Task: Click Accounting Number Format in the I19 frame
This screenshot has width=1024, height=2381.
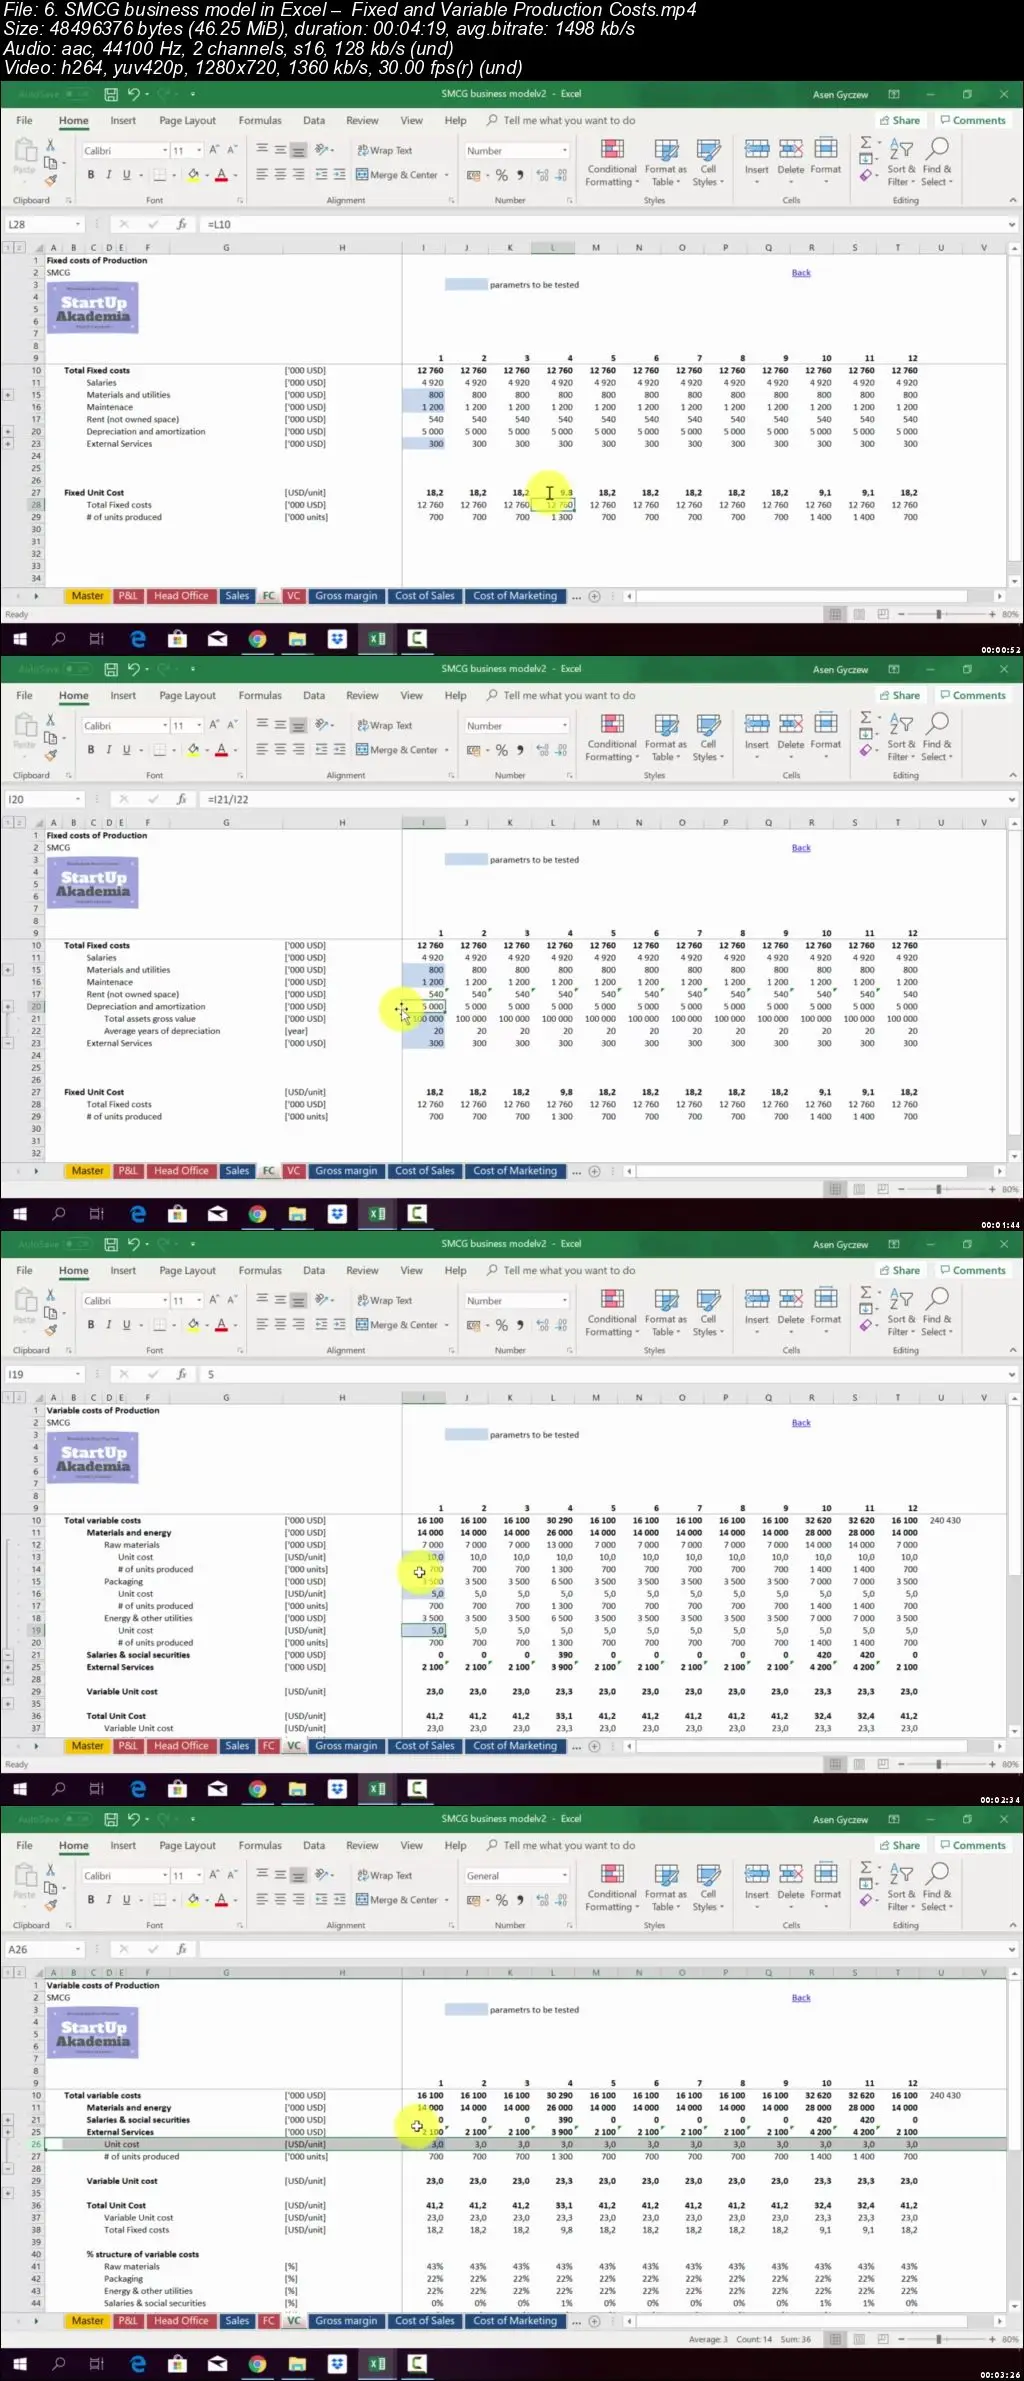Action: point(474,1325)
